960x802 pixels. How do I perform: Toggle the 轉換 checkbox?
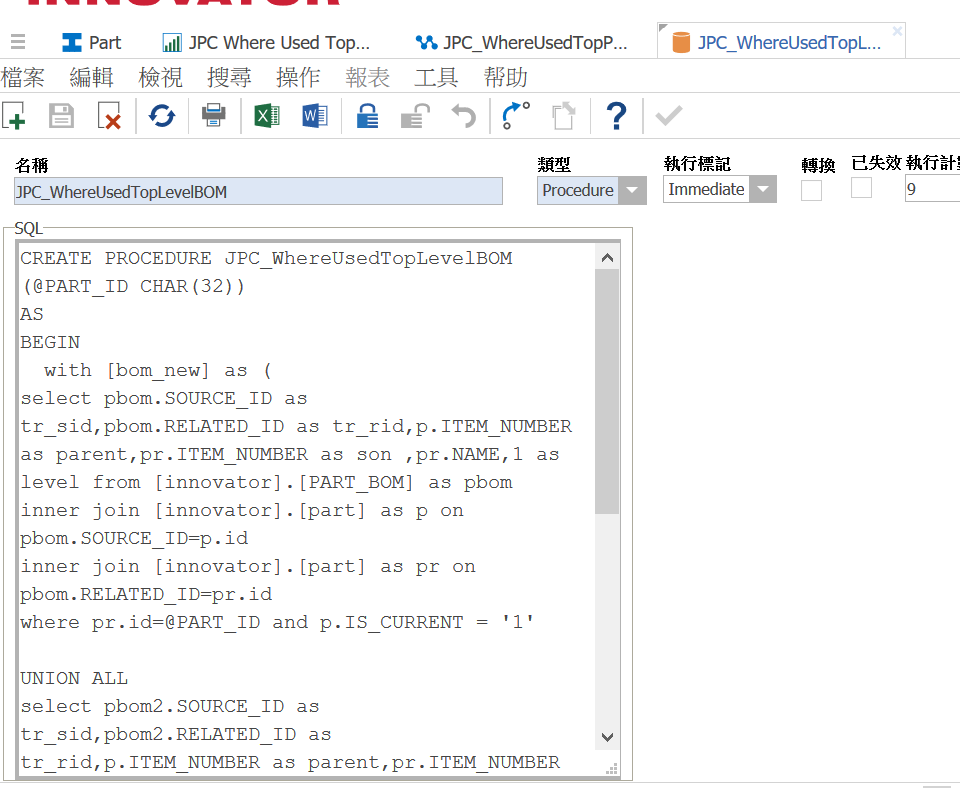pyautogui.click(x=811, y=190)
